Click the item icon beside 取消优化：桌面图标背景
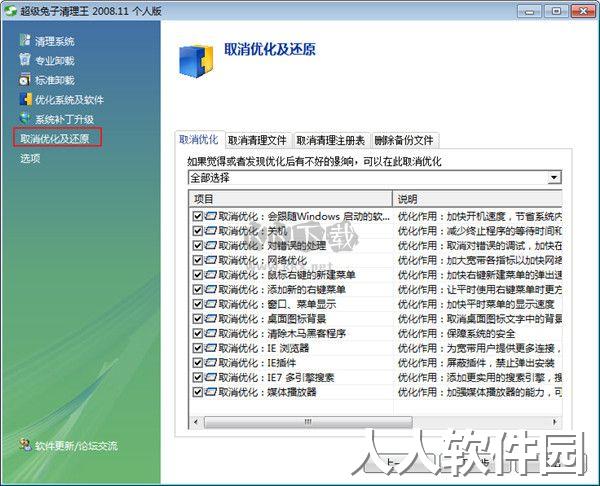 point(210,319)
